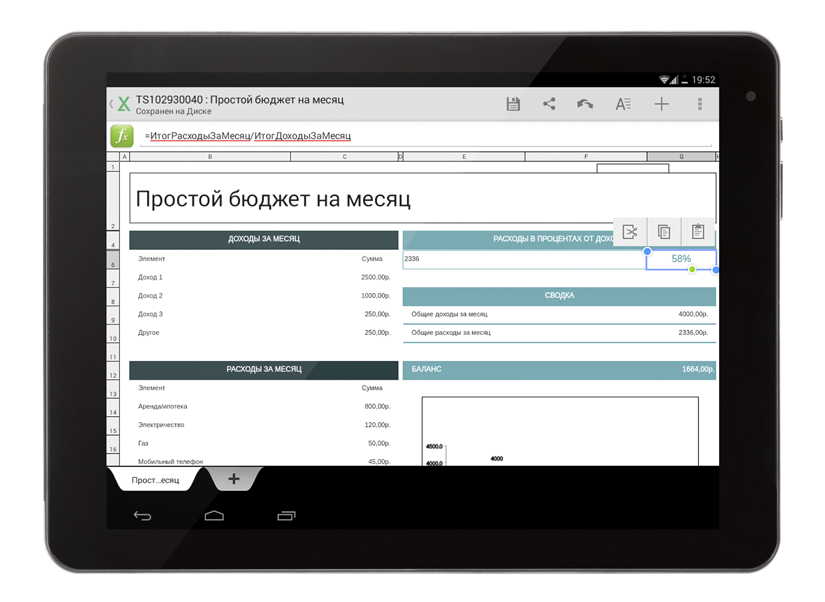Paste from clipboard icon in popup
This screenshot has height=602, width=825.
[x=698, y=232]
